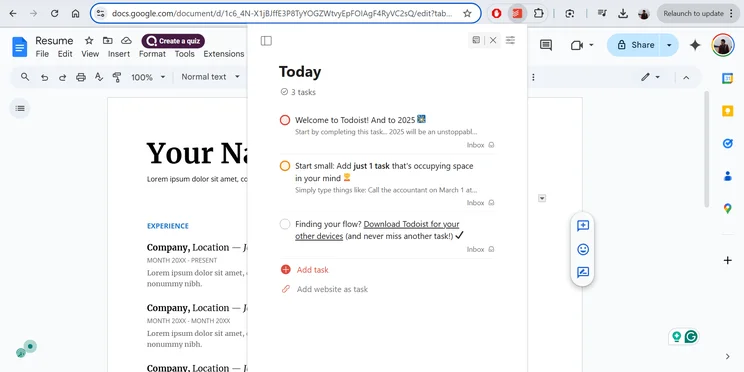
Task: Open Google Maps in the side panel
Action: [x=727, y=208]
